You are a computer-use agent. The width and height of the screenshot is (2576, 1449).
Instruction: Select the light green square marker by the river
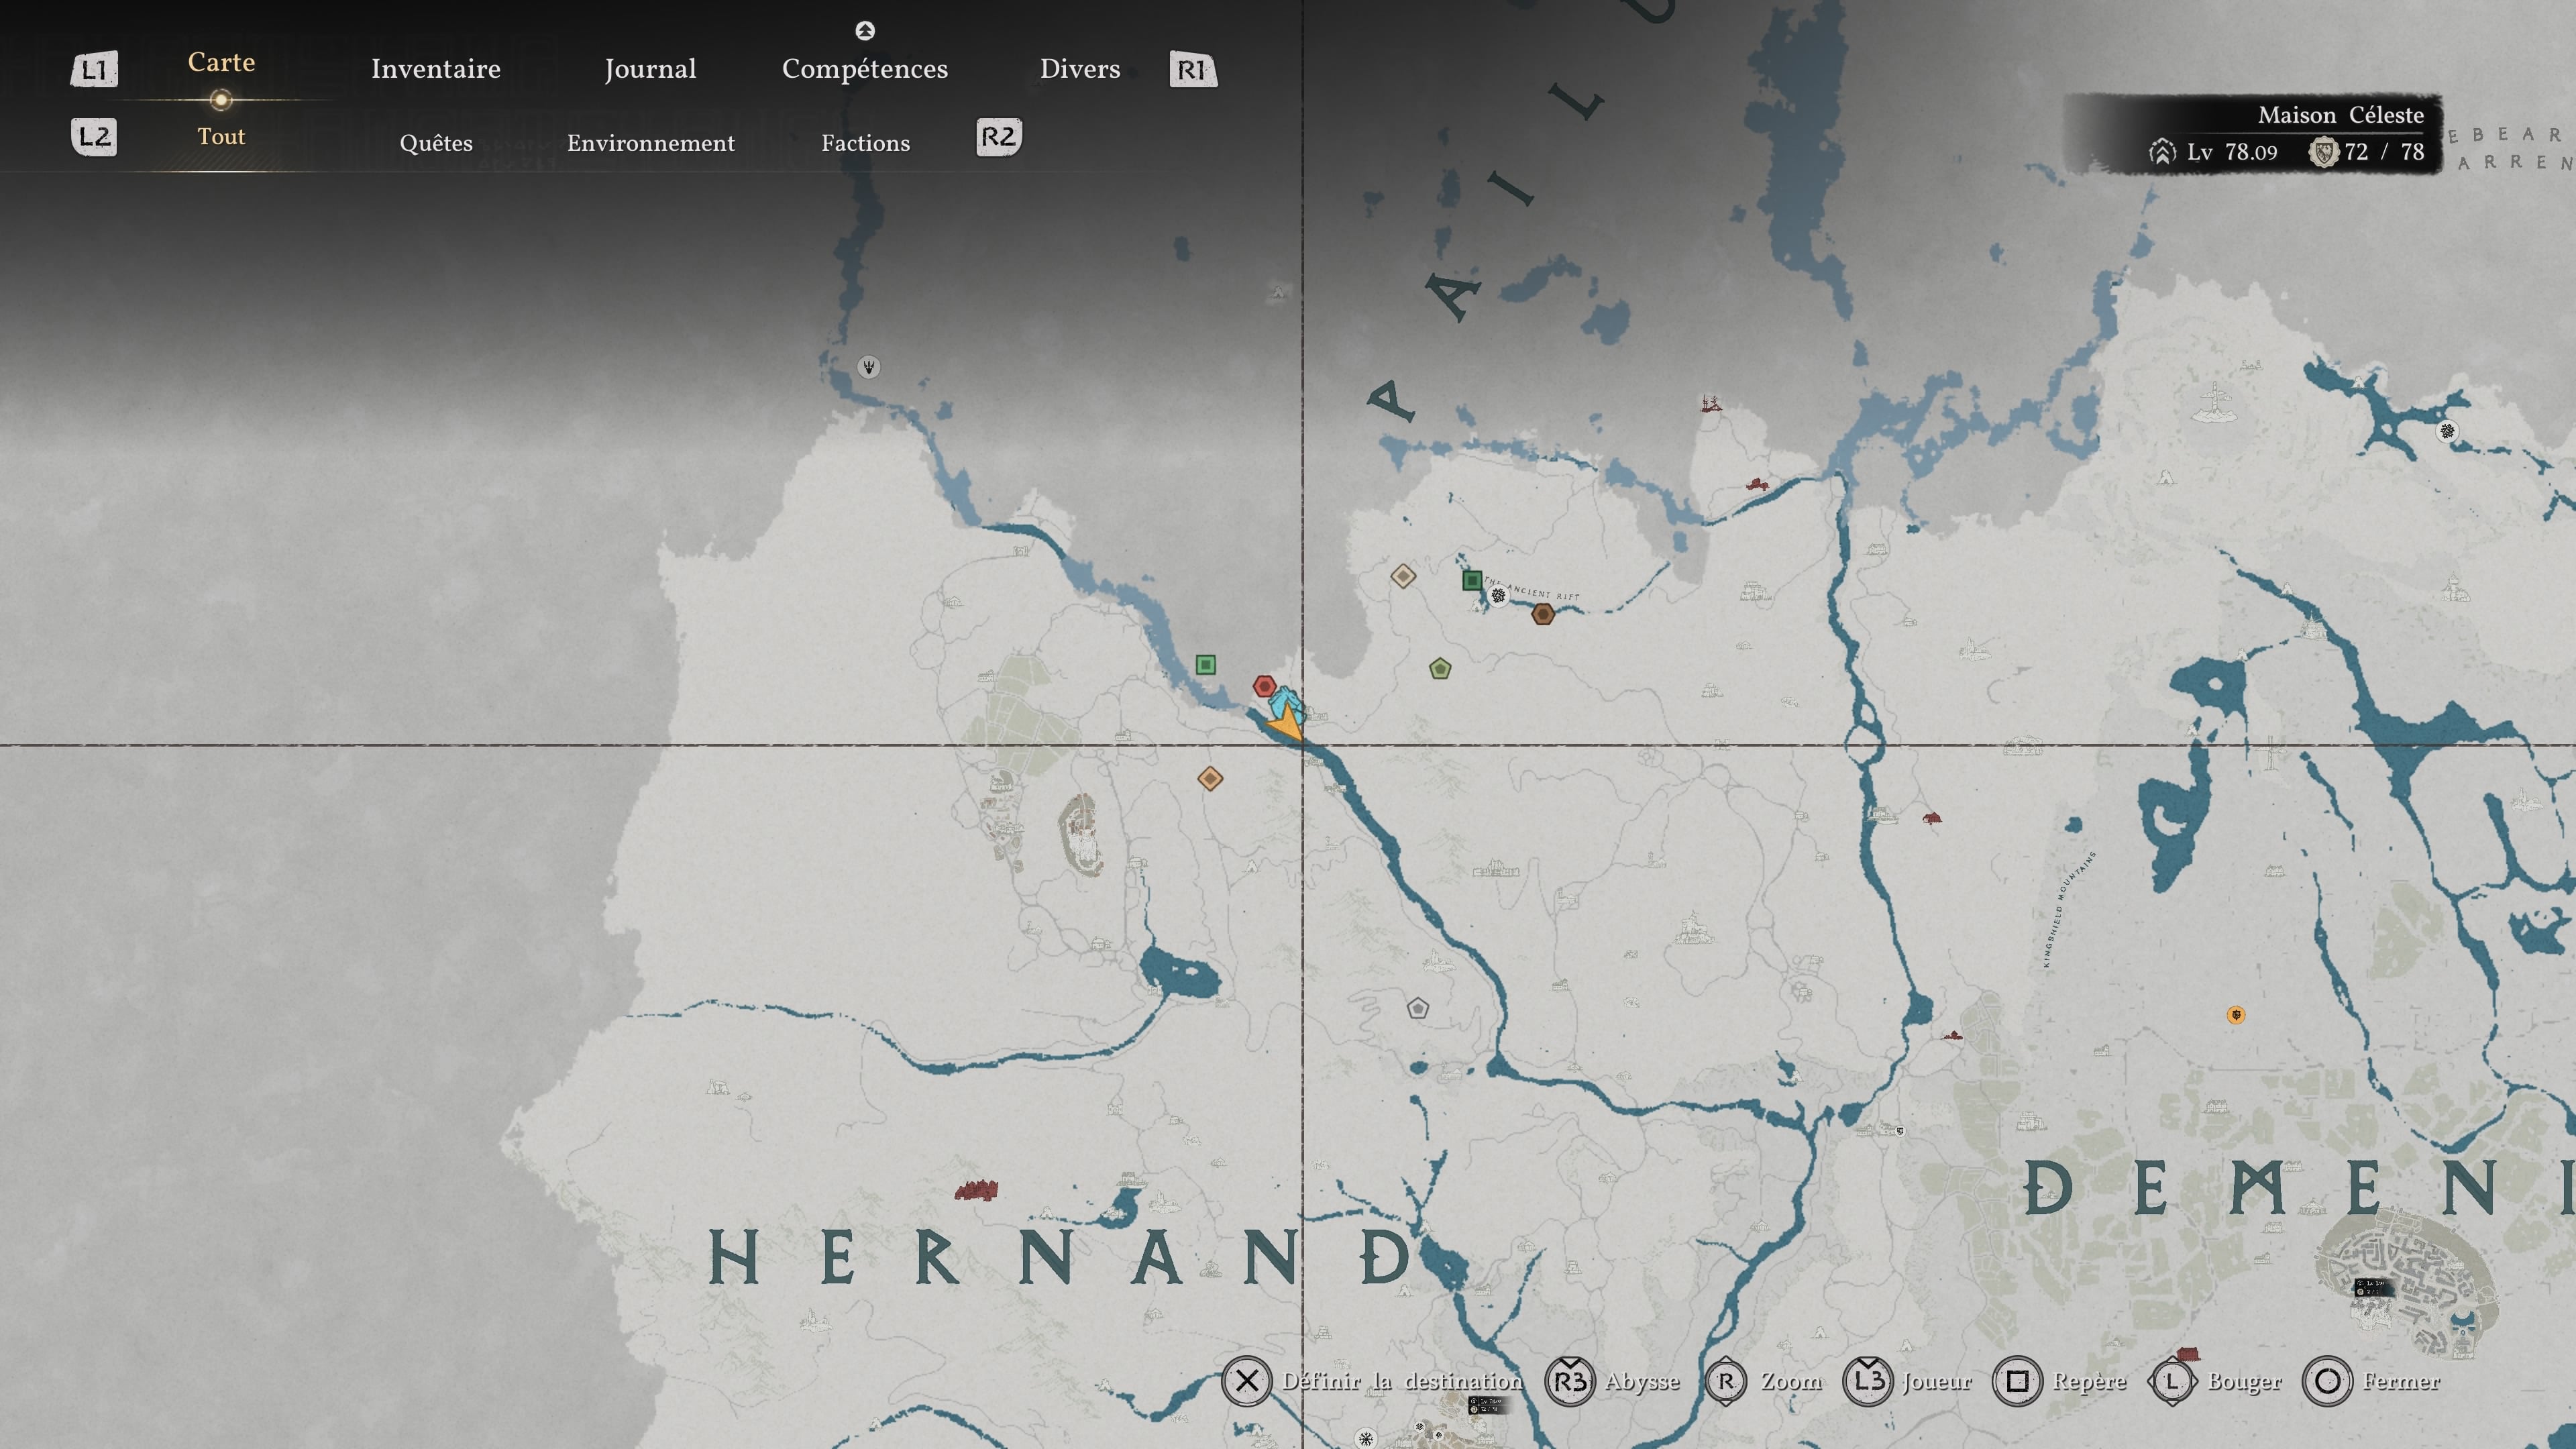[1206, 665]
